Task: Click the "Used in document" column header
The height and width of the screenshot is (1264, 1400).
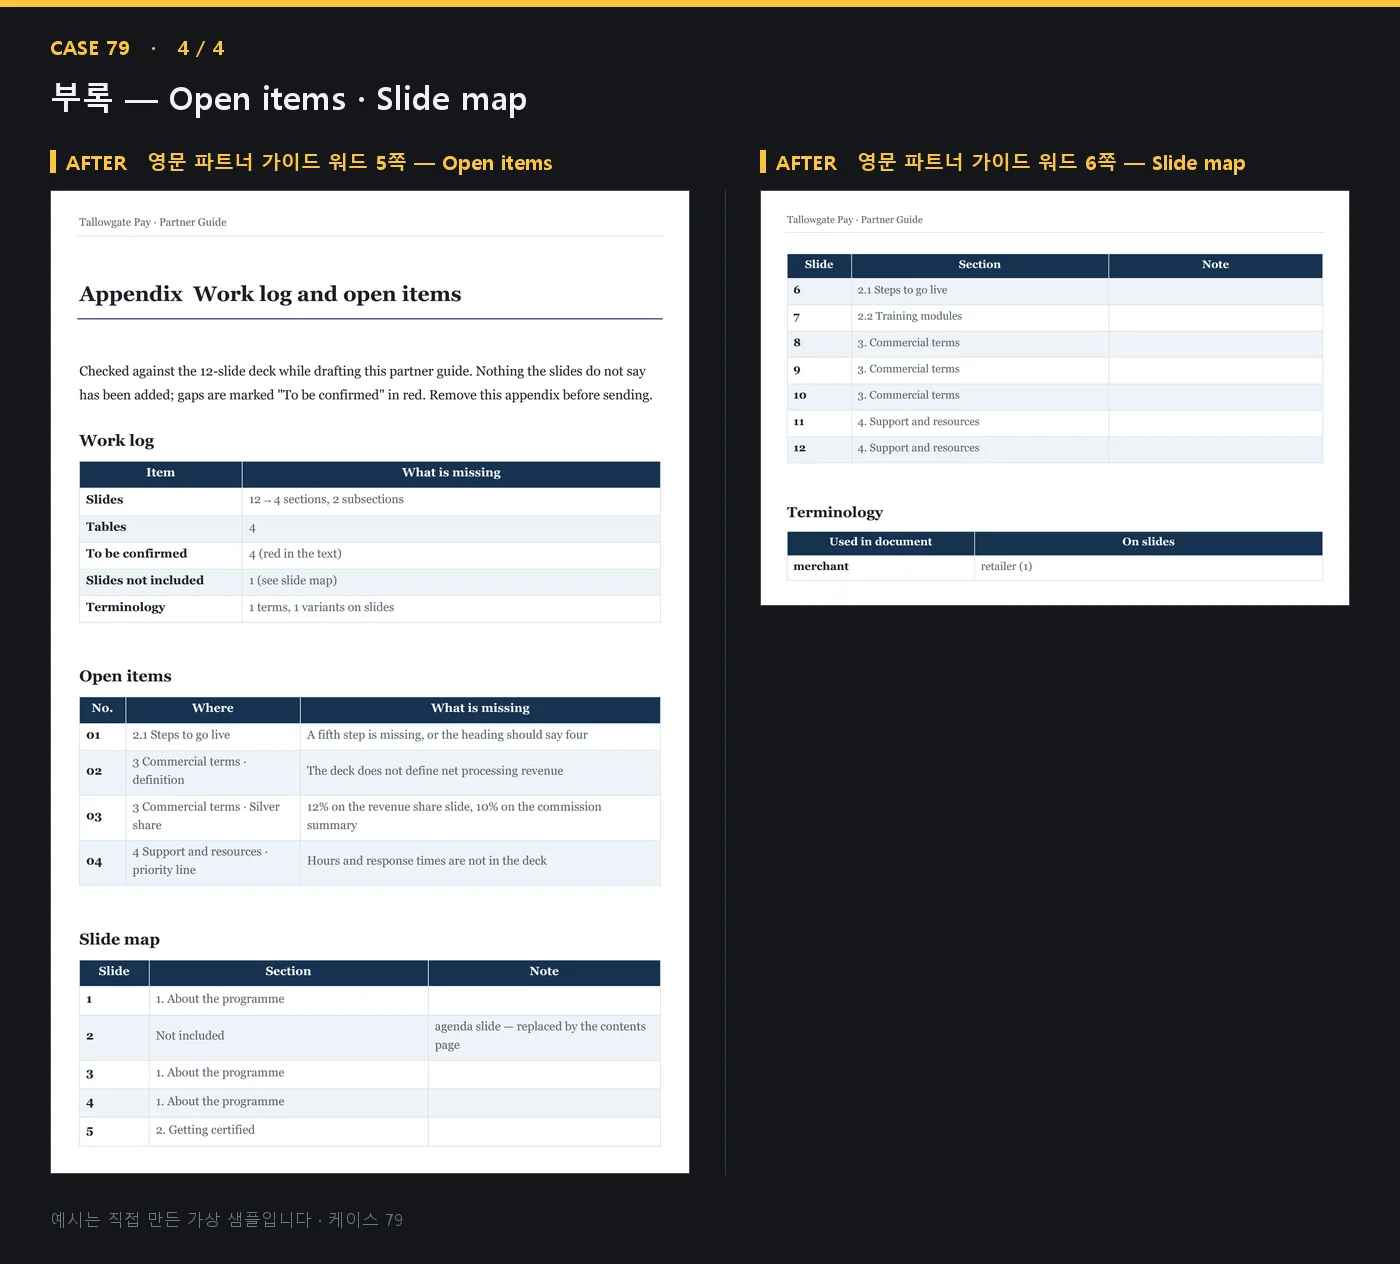Action: [880, 542]
